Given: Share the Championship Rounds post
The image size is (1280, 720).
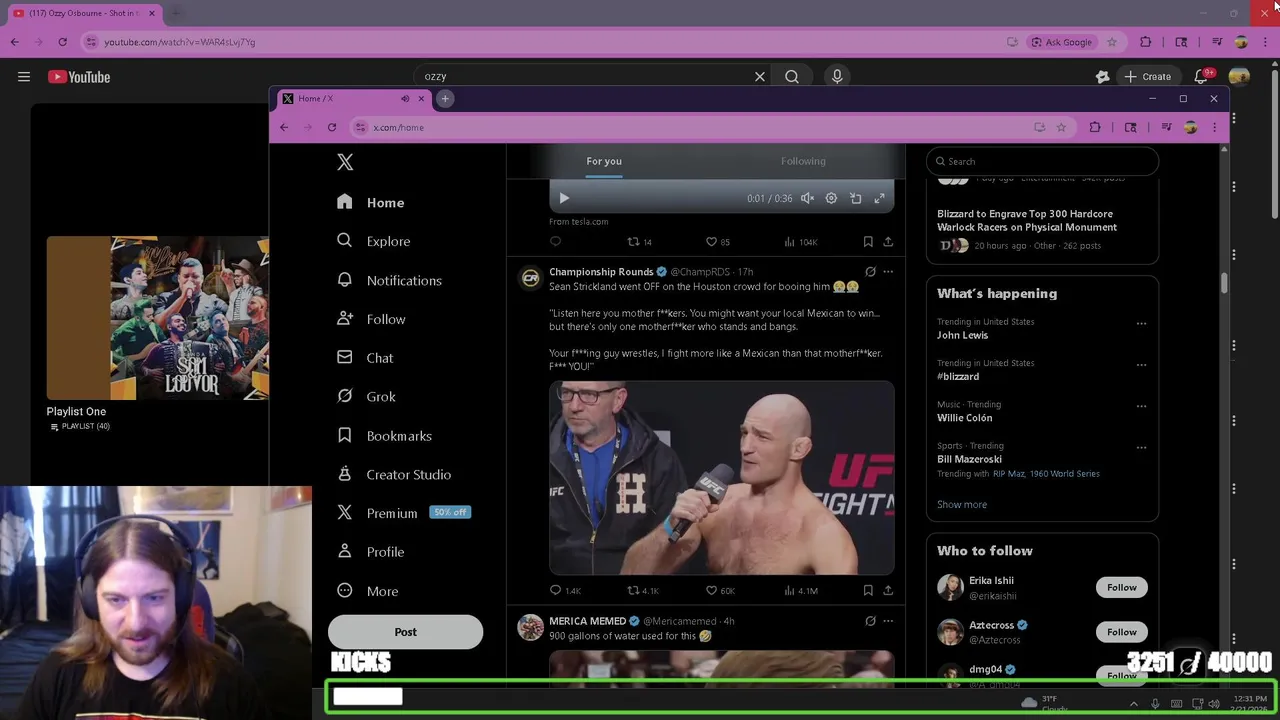Looking at the screenshot, I should tap(888, 590).
